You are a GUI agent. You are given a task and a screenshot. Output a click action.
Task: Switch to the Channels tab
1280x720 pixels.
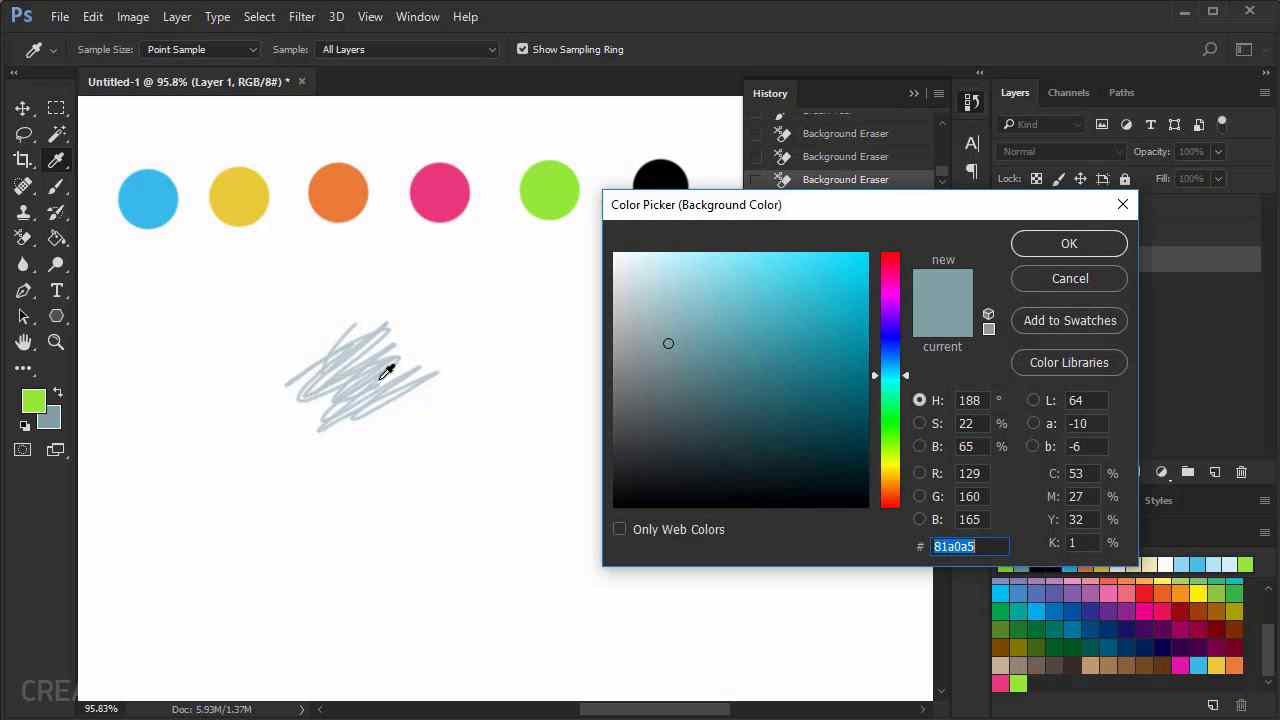click(1068, 93)
